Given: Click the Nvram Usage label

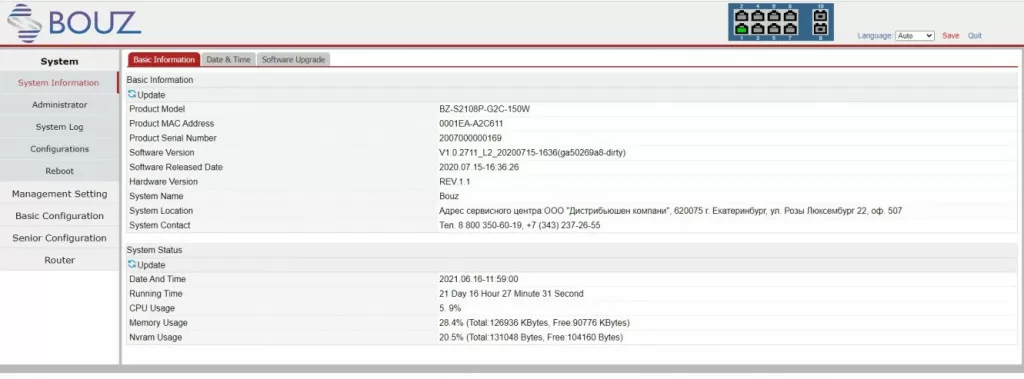Looking at the screenshot, I should (155, 337).
